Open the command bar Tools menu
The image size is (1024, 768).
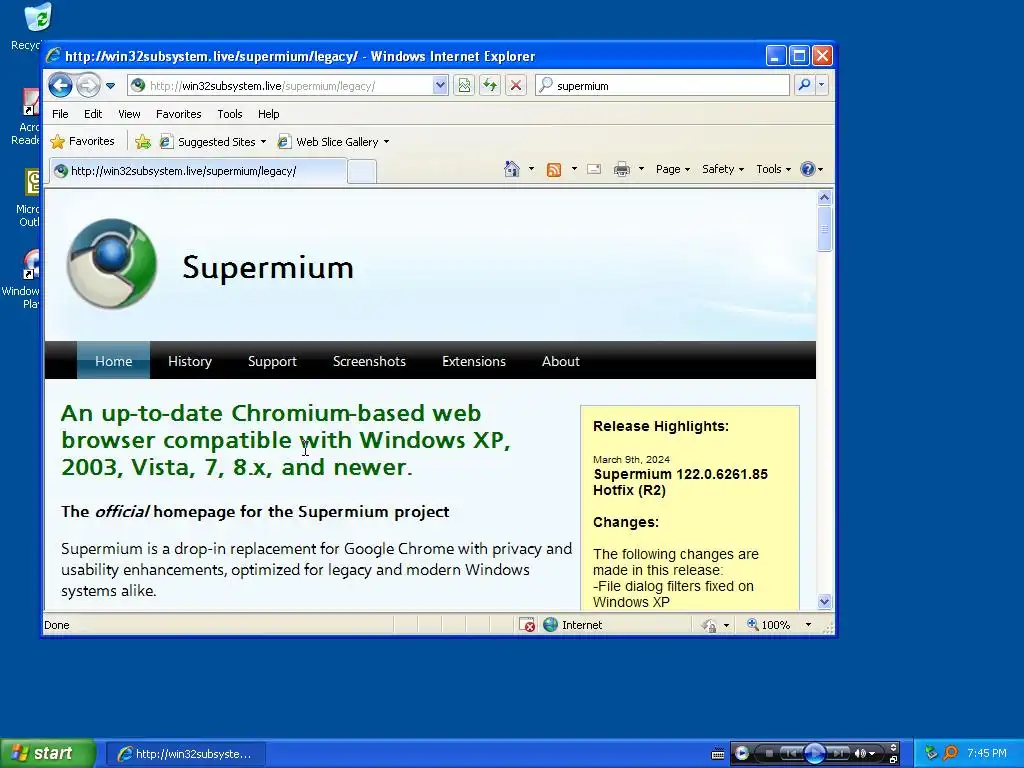tap(773, 169)
